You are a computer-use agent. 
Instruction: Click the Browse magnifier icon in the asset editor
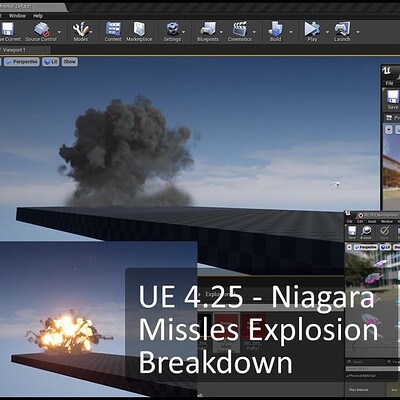pos(366,232)
